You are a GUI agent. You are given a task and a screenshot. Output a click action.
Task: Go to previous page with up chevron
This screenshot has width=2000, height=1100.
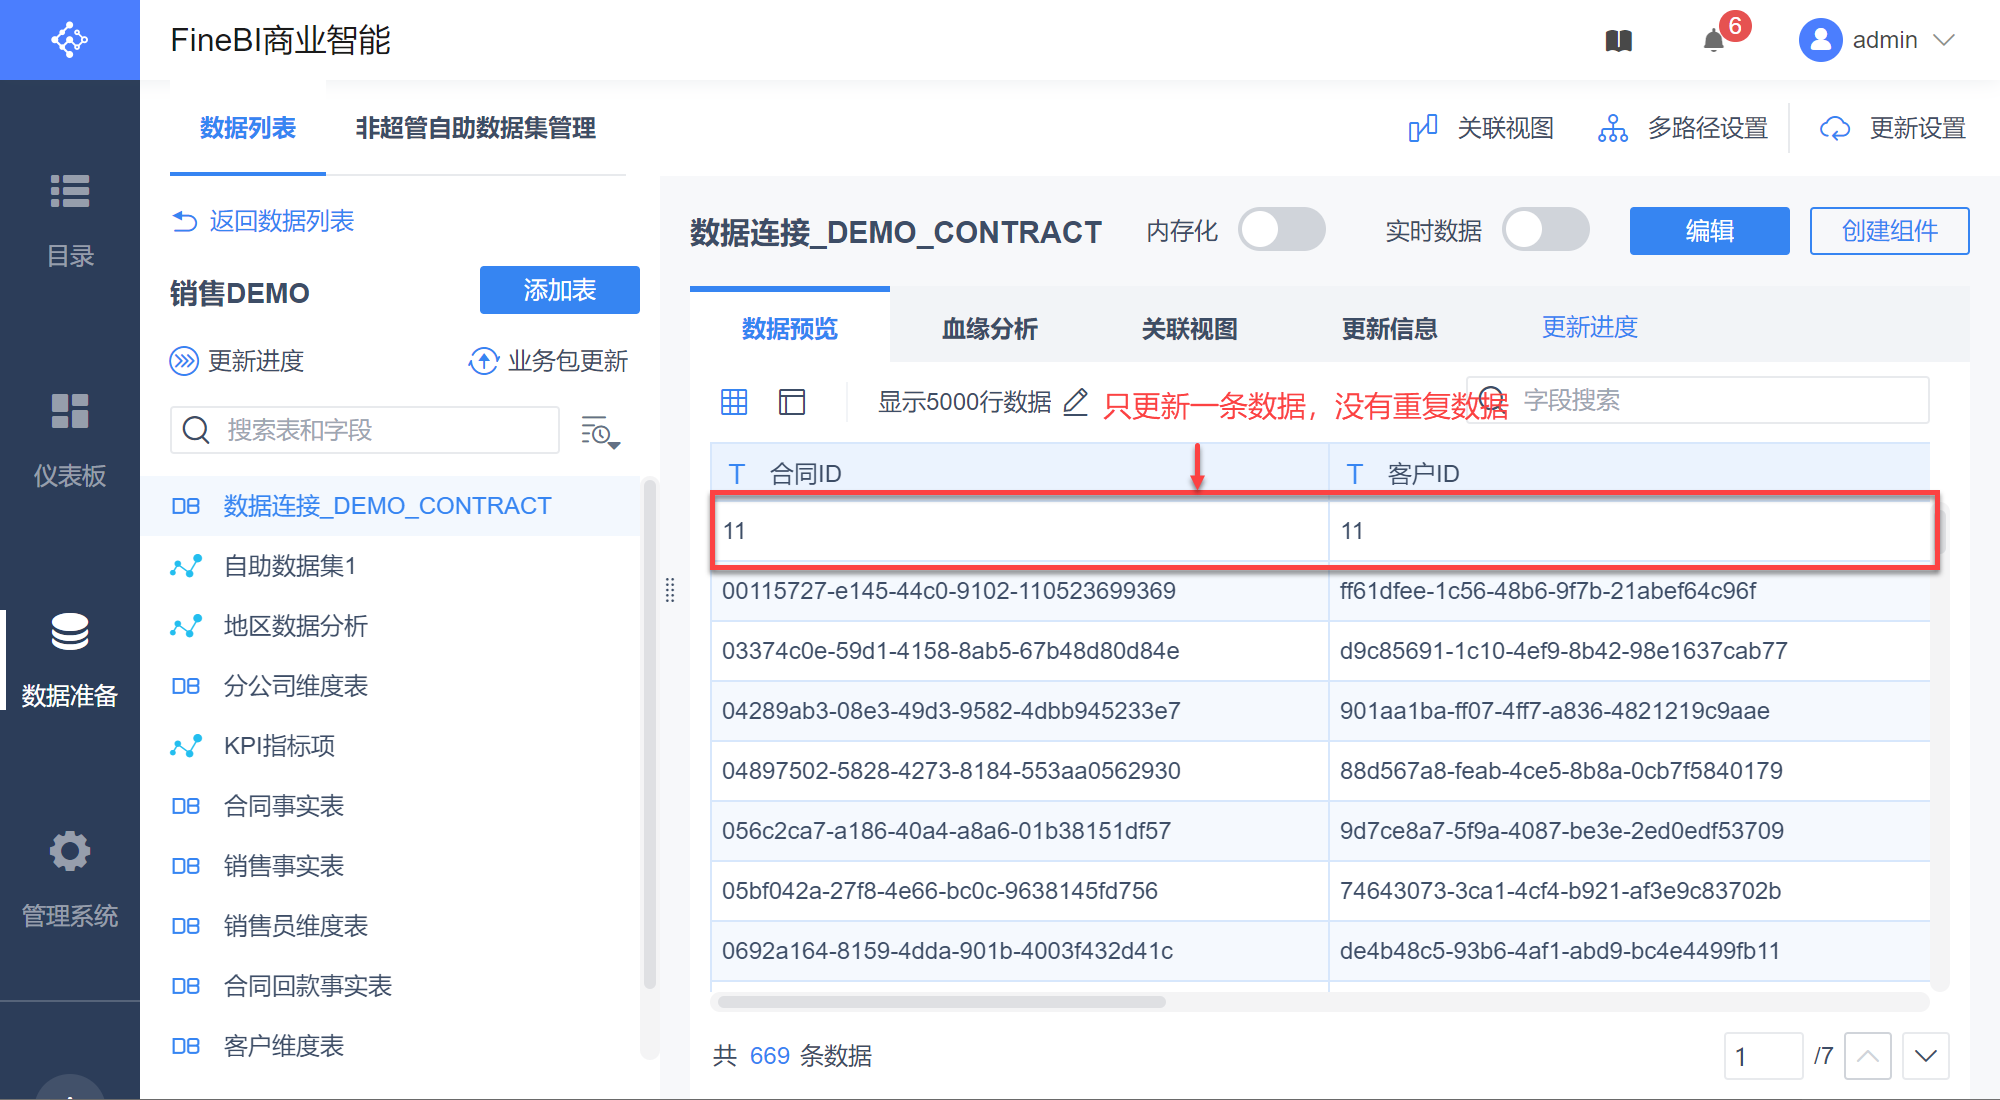[1867, 1056]
